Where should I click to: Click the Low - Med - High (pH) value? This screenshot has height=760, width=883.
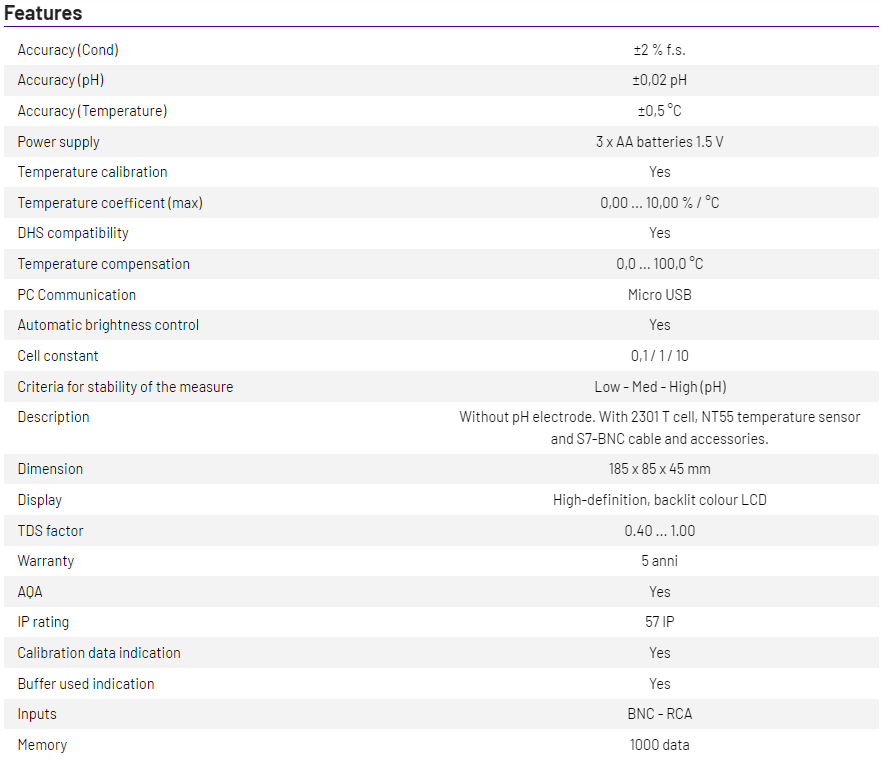(659, 387)
